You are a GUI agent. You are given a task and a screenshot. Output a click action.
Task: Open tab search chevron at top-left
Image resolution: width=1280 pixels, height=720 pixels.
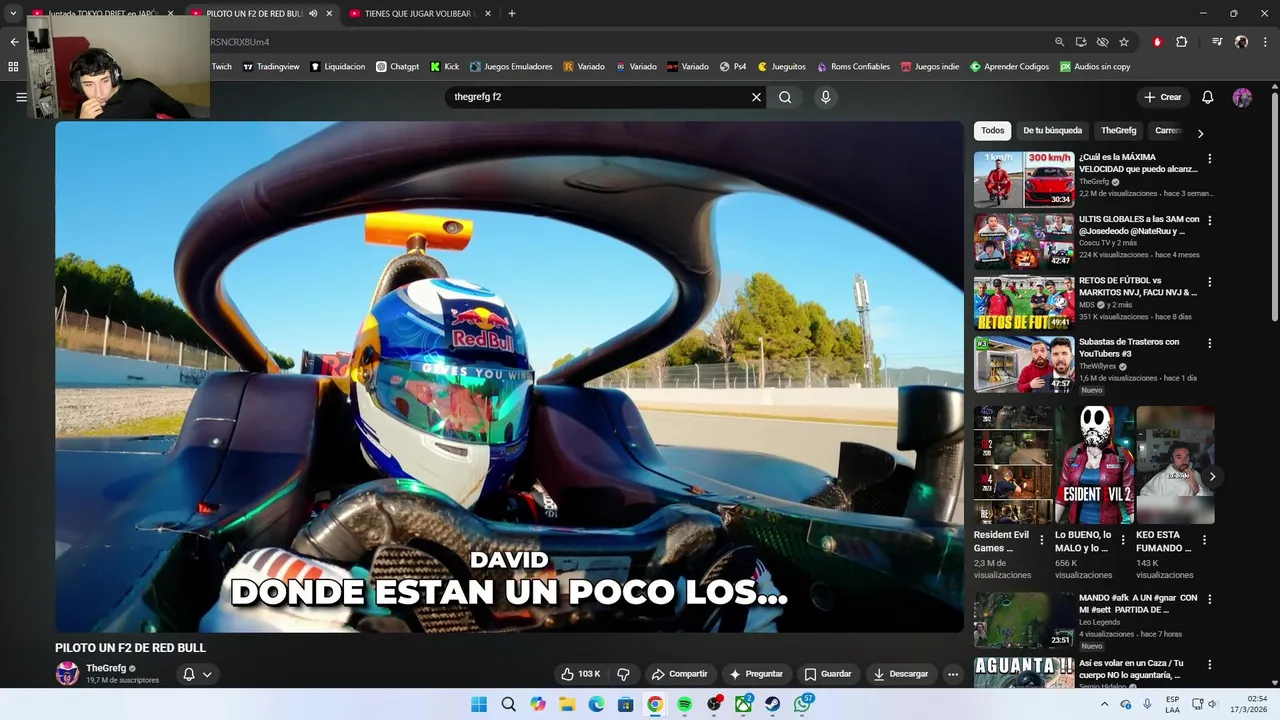click(13, 13)
